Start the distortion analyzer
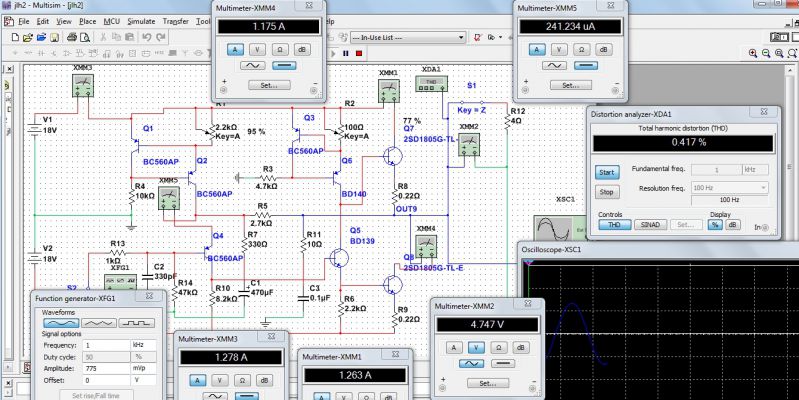The width and height of the screenshot is (799, 400). [606, 172]
